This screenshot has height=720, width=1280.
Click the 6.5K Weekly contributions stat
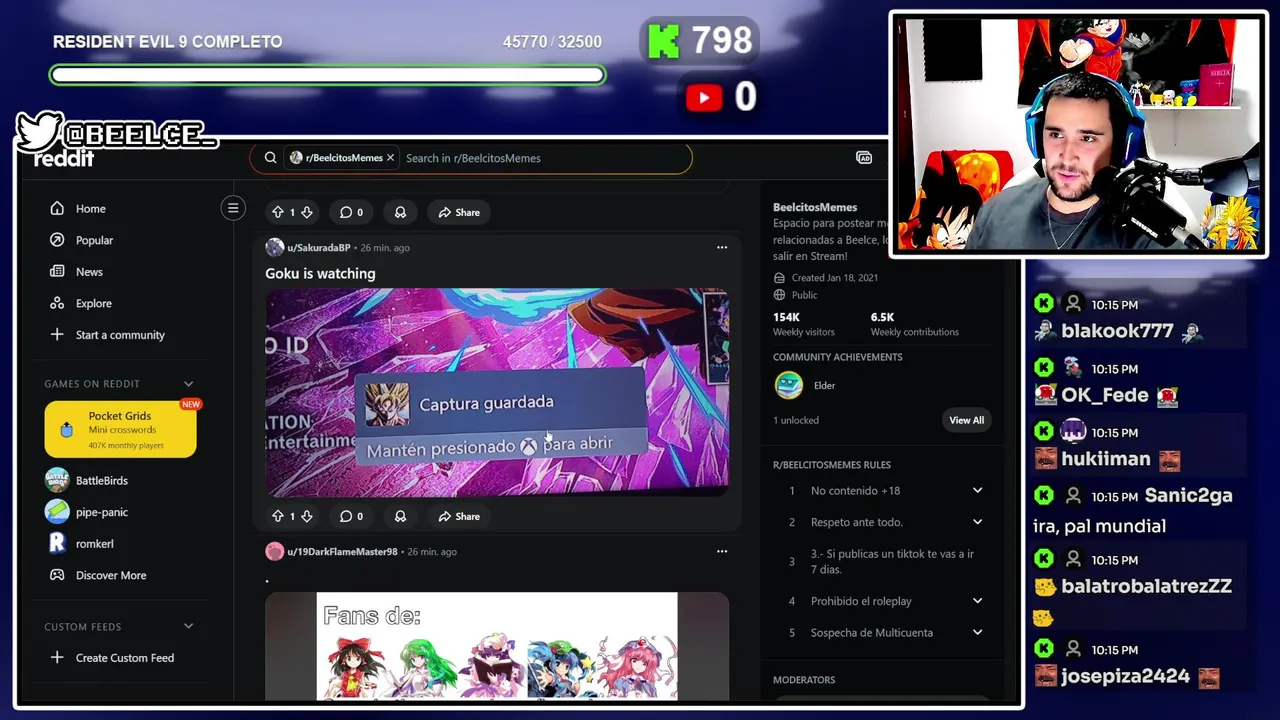coord(914,324)
